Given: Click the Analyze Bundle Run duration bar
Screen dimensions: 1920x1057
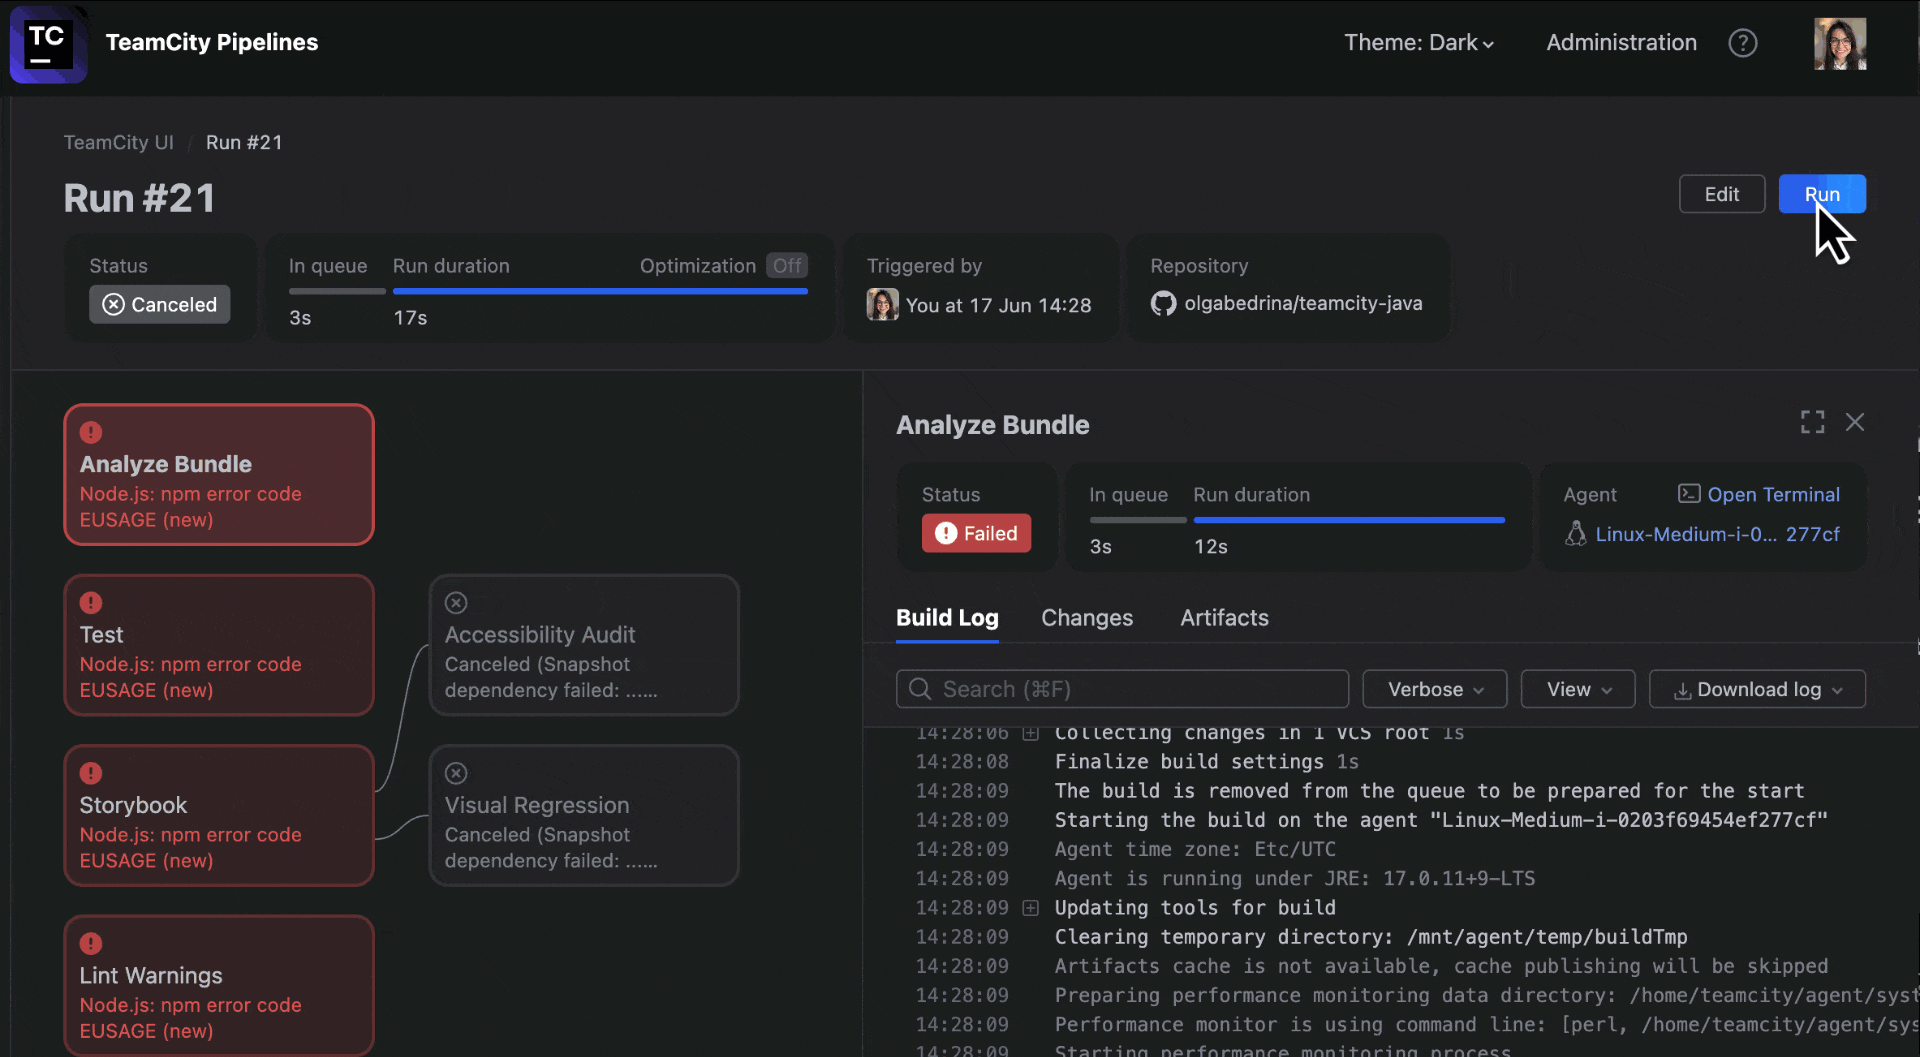Looking at the screenshot, I should tap(1349, 520).
